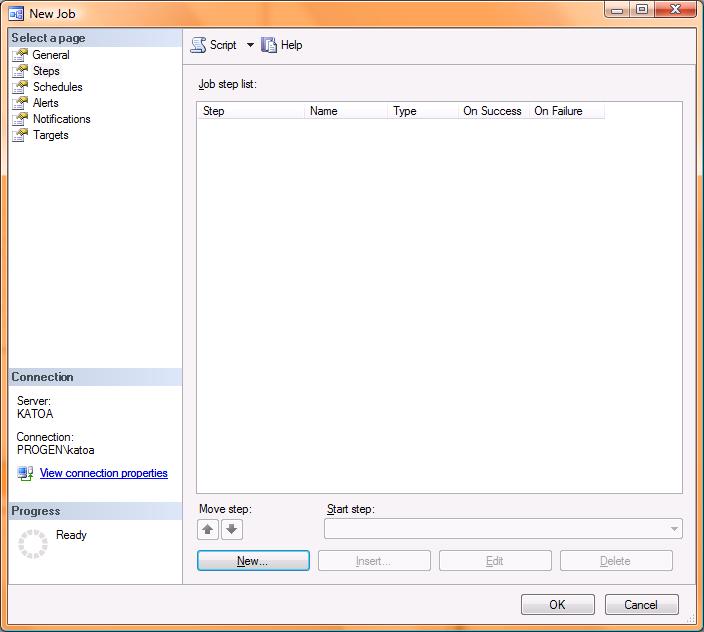Click the On Success column header
Viewport: 704px width, 632px height.
[493, 111]
